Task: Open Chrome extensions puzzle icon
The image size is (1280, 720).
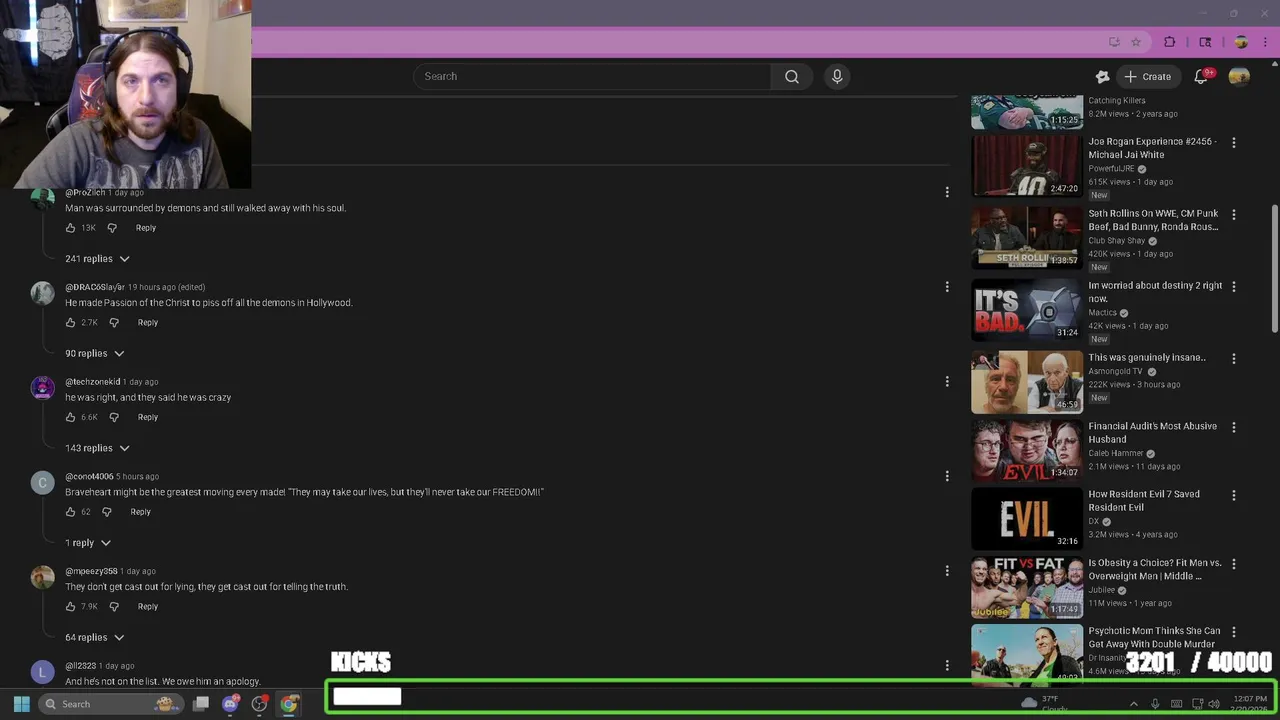Action: click(1169, 42)
